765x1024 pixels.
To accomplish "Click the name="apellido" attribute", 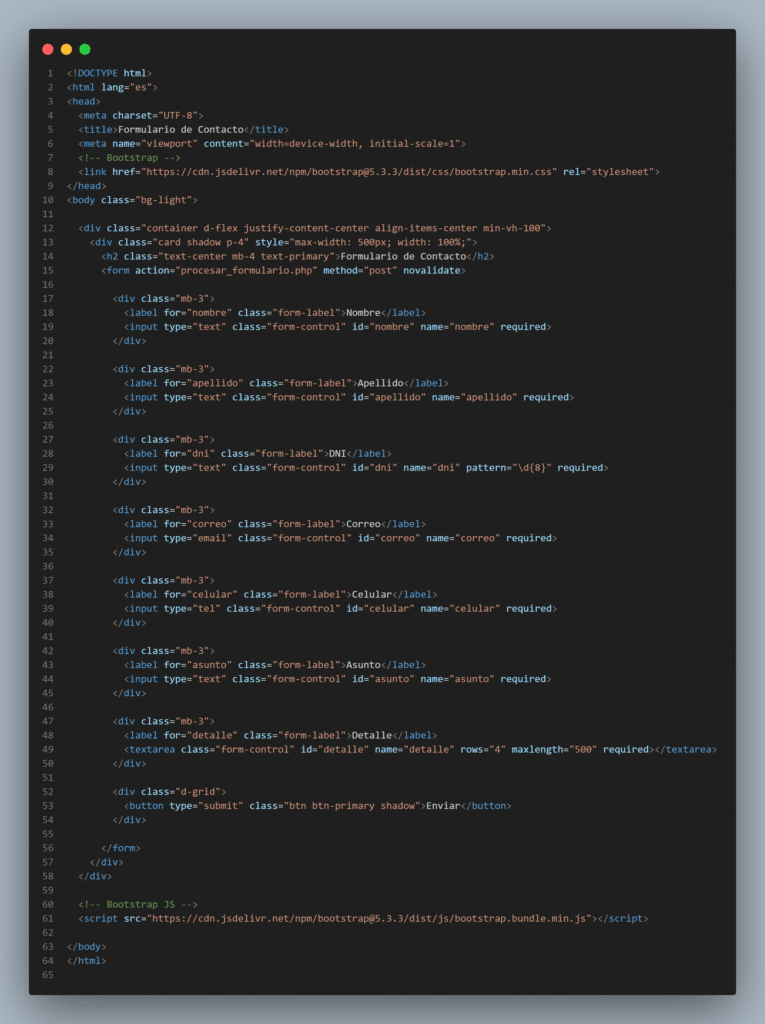I will click(x=474, y=397).
